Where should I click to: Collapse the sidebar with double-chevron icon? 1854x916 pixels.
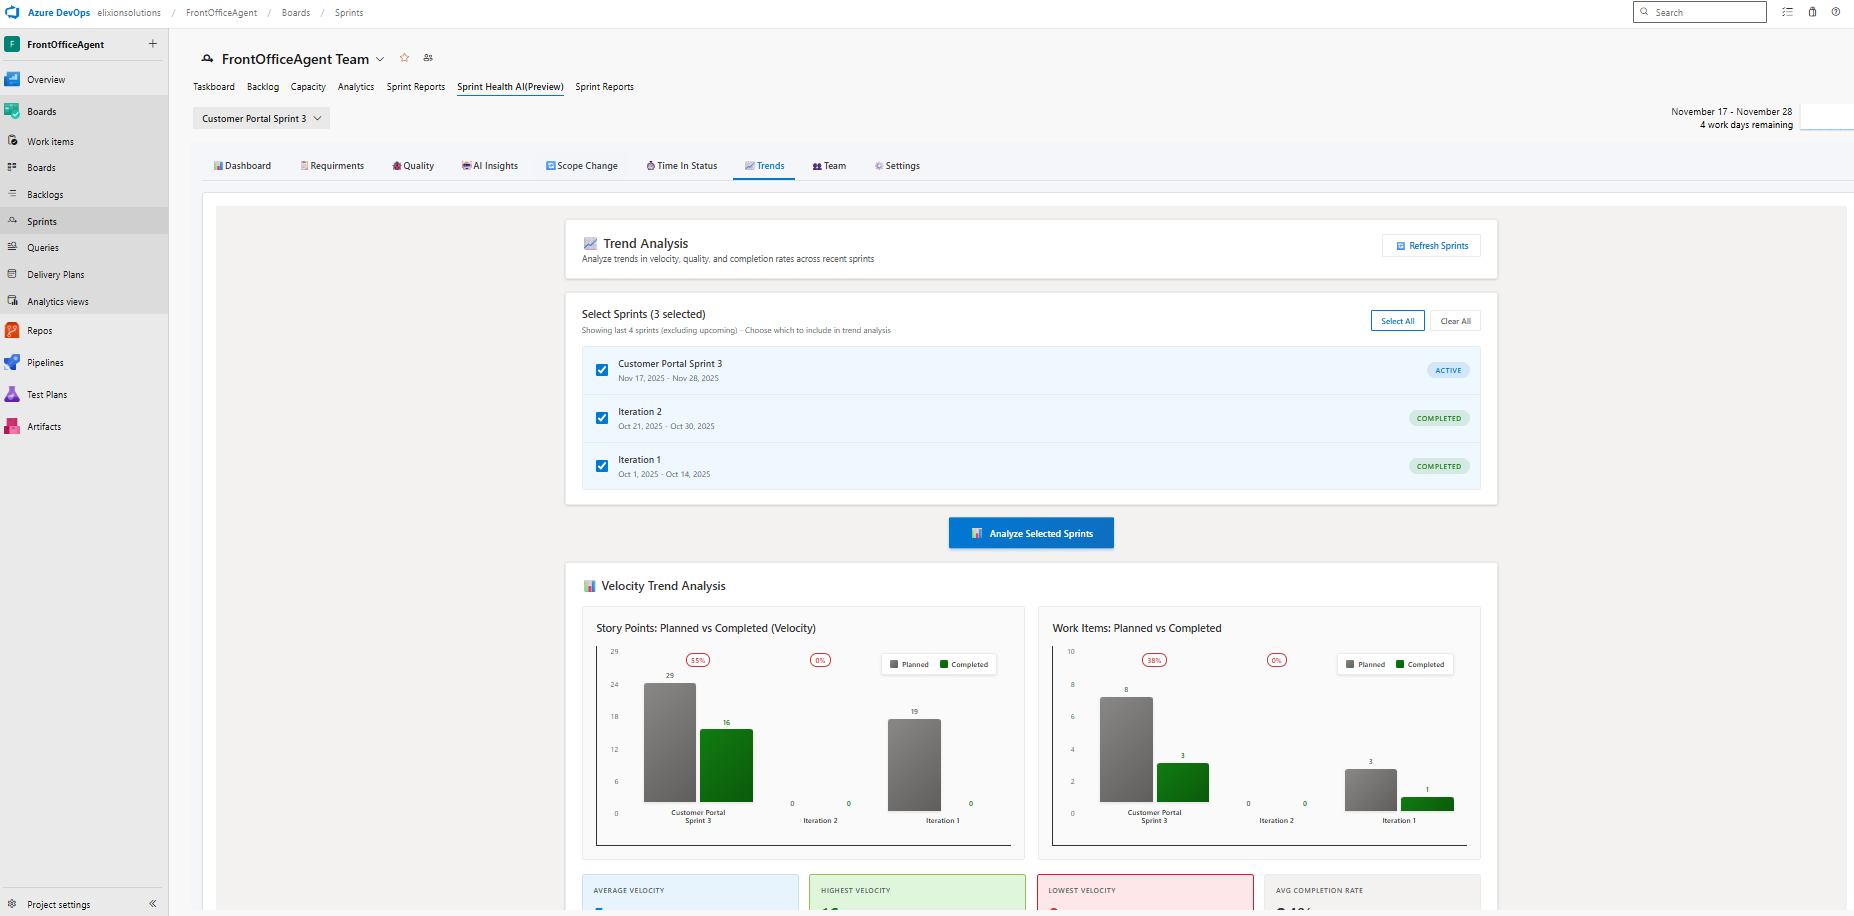pos(153,904)
